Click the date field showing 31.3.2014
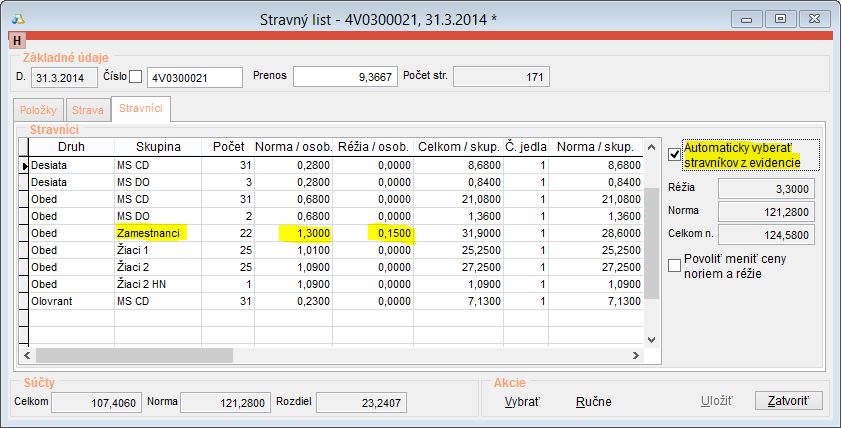841x428 pixels. [64, 77]
